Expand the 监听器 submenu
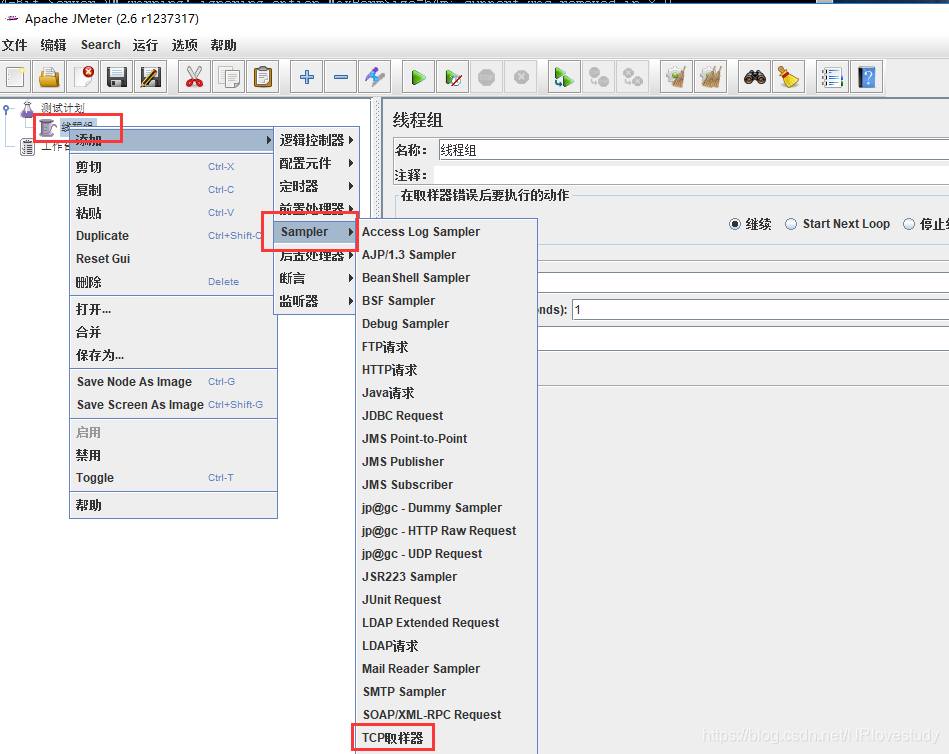 click(317, 301)
